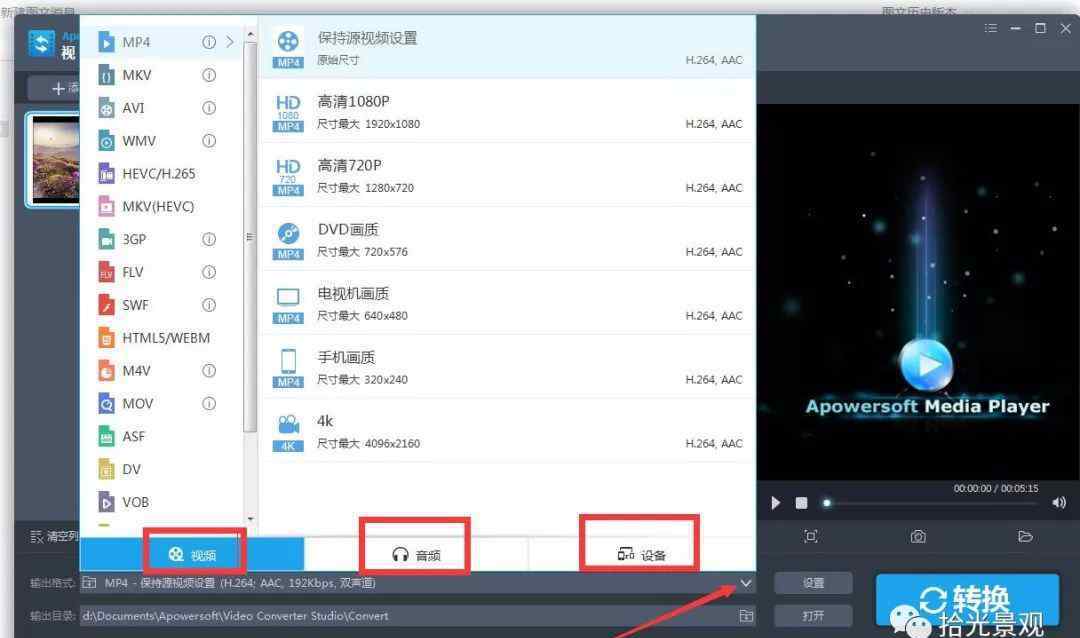
Task: Take a snapshot with camera icon
Action: tap(918, 537)
